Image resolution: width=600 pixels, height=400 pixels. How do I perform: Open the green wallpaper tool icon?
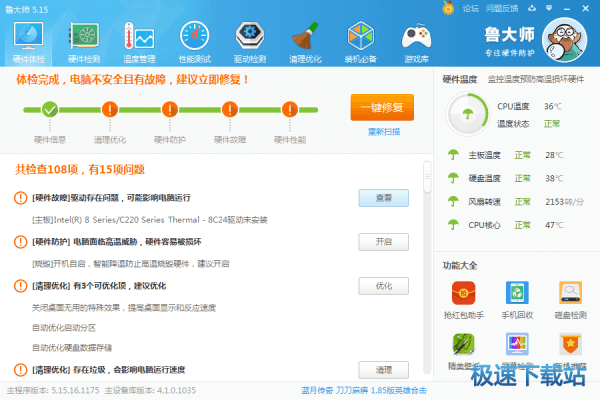click(463, 344)
